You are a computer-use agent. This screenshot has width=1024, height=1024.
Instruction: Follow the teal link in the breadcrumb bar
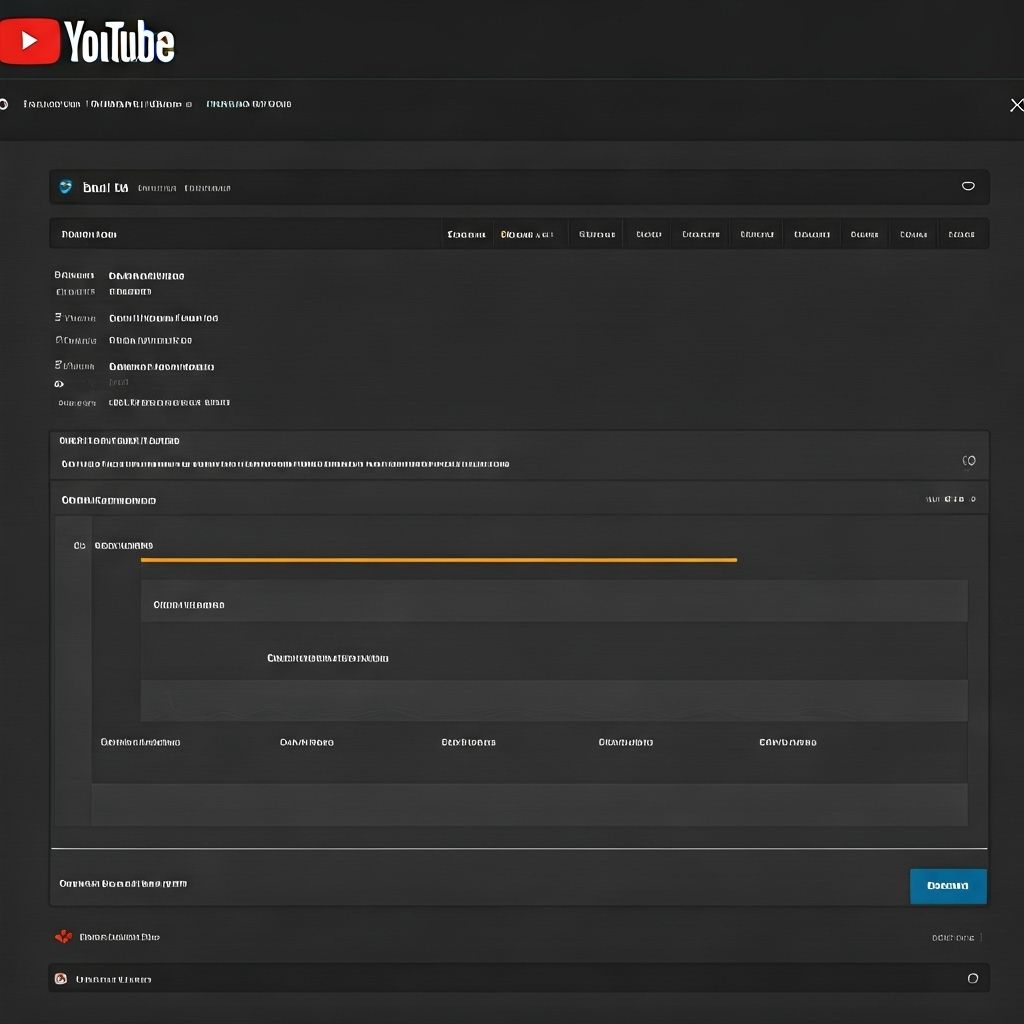point(248,104)
